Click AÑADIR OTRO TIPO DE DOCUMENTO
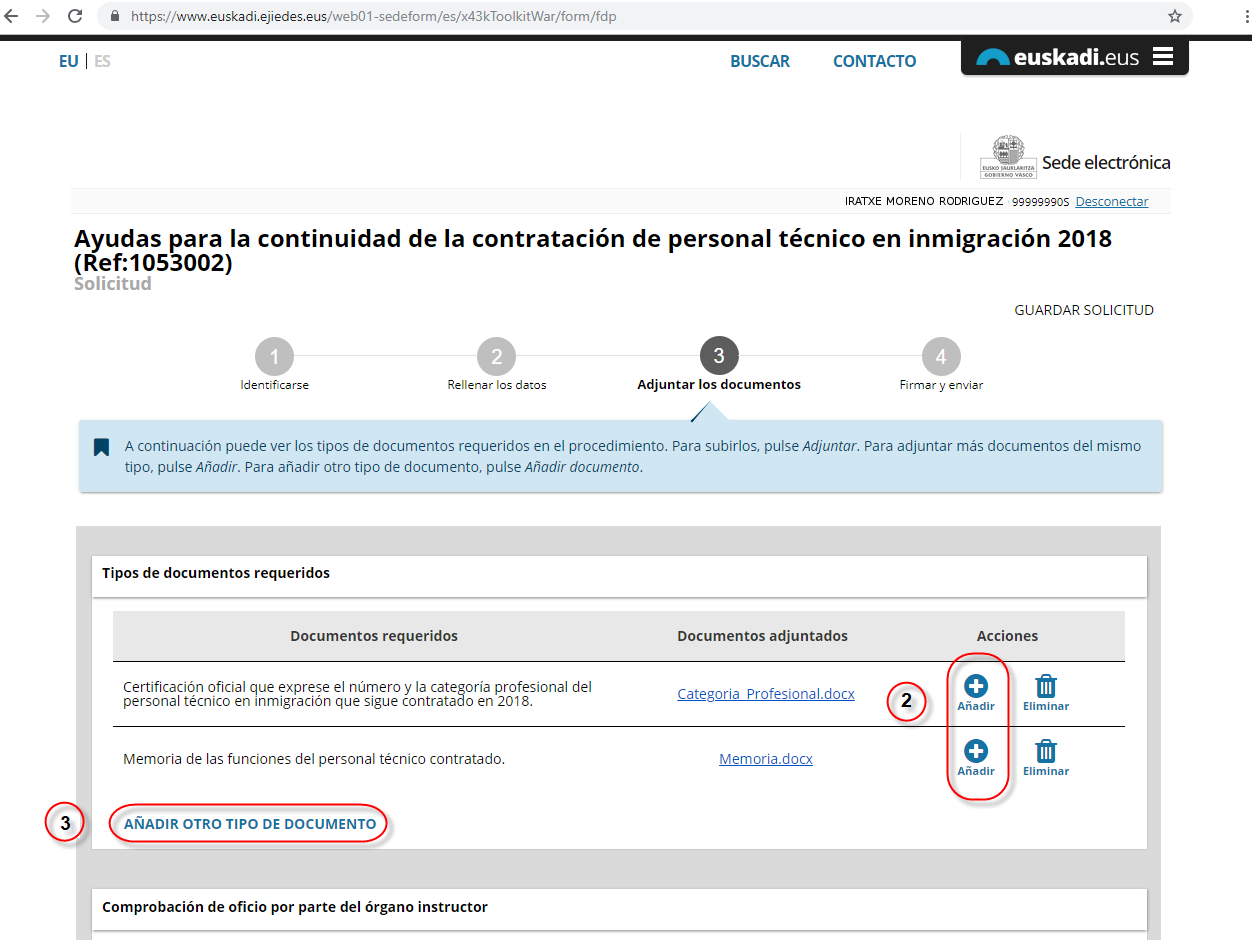The width and height of the screenshot is (1252, 940). click(250, 824)
